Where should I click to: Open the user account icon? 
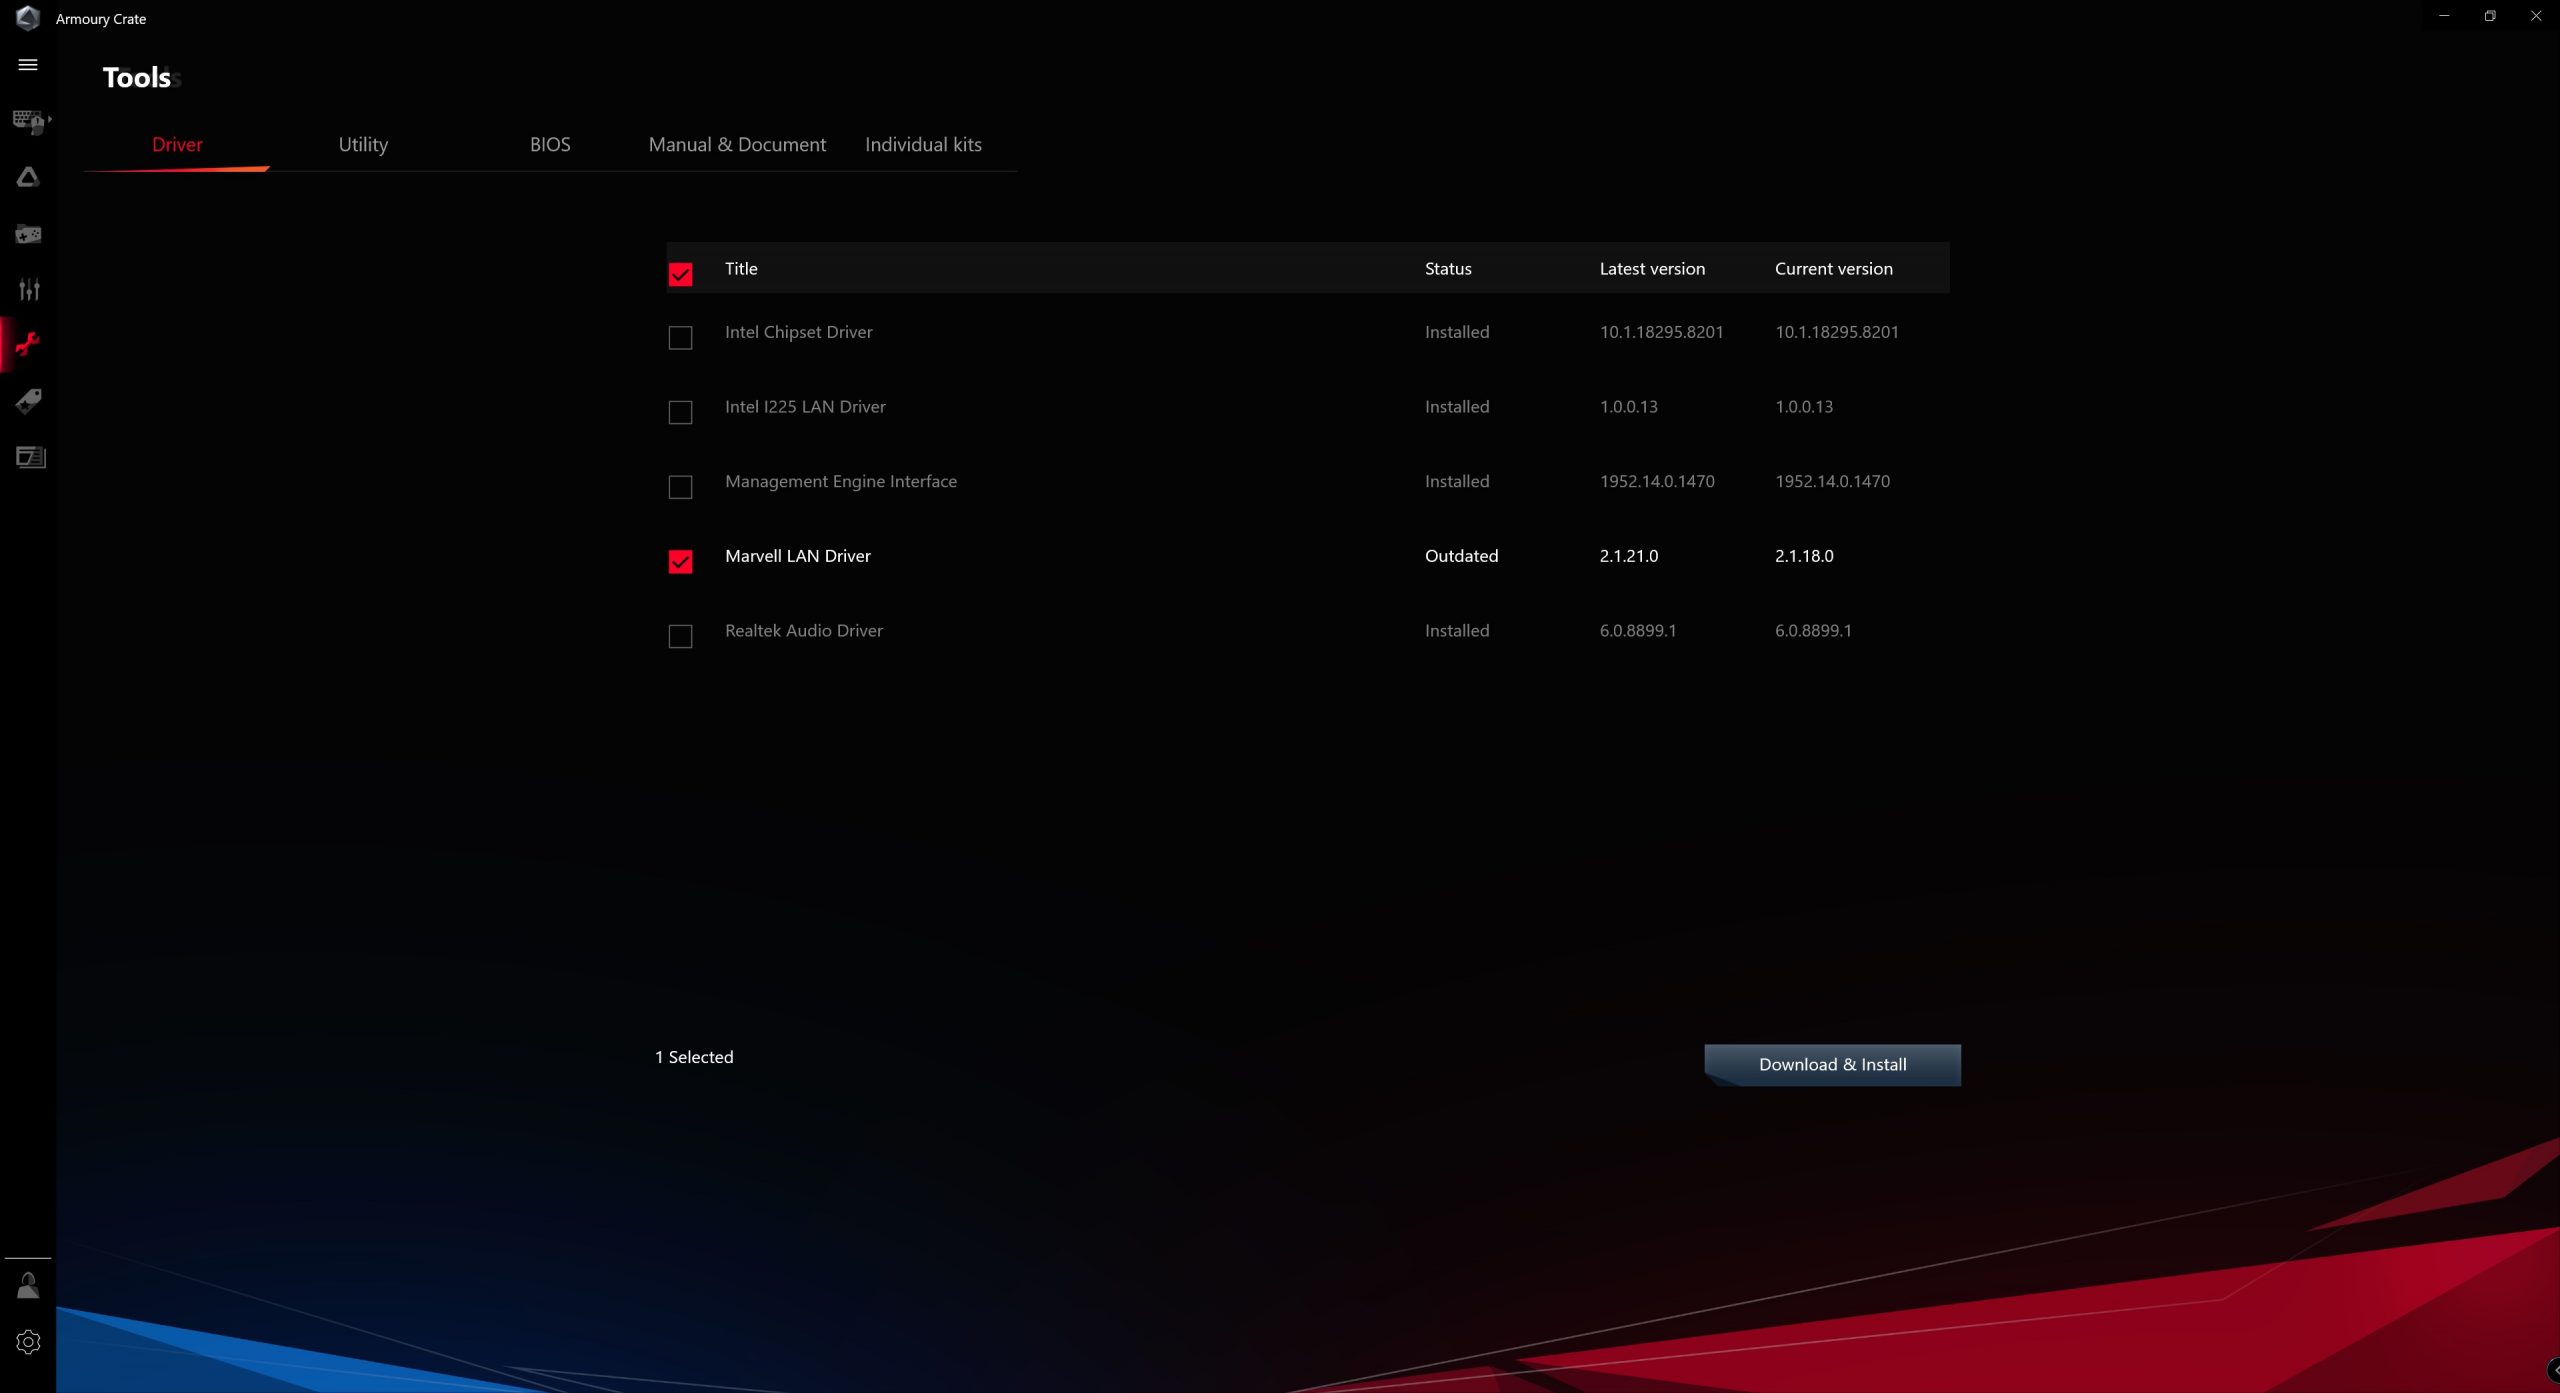[x=28, y=1285]
